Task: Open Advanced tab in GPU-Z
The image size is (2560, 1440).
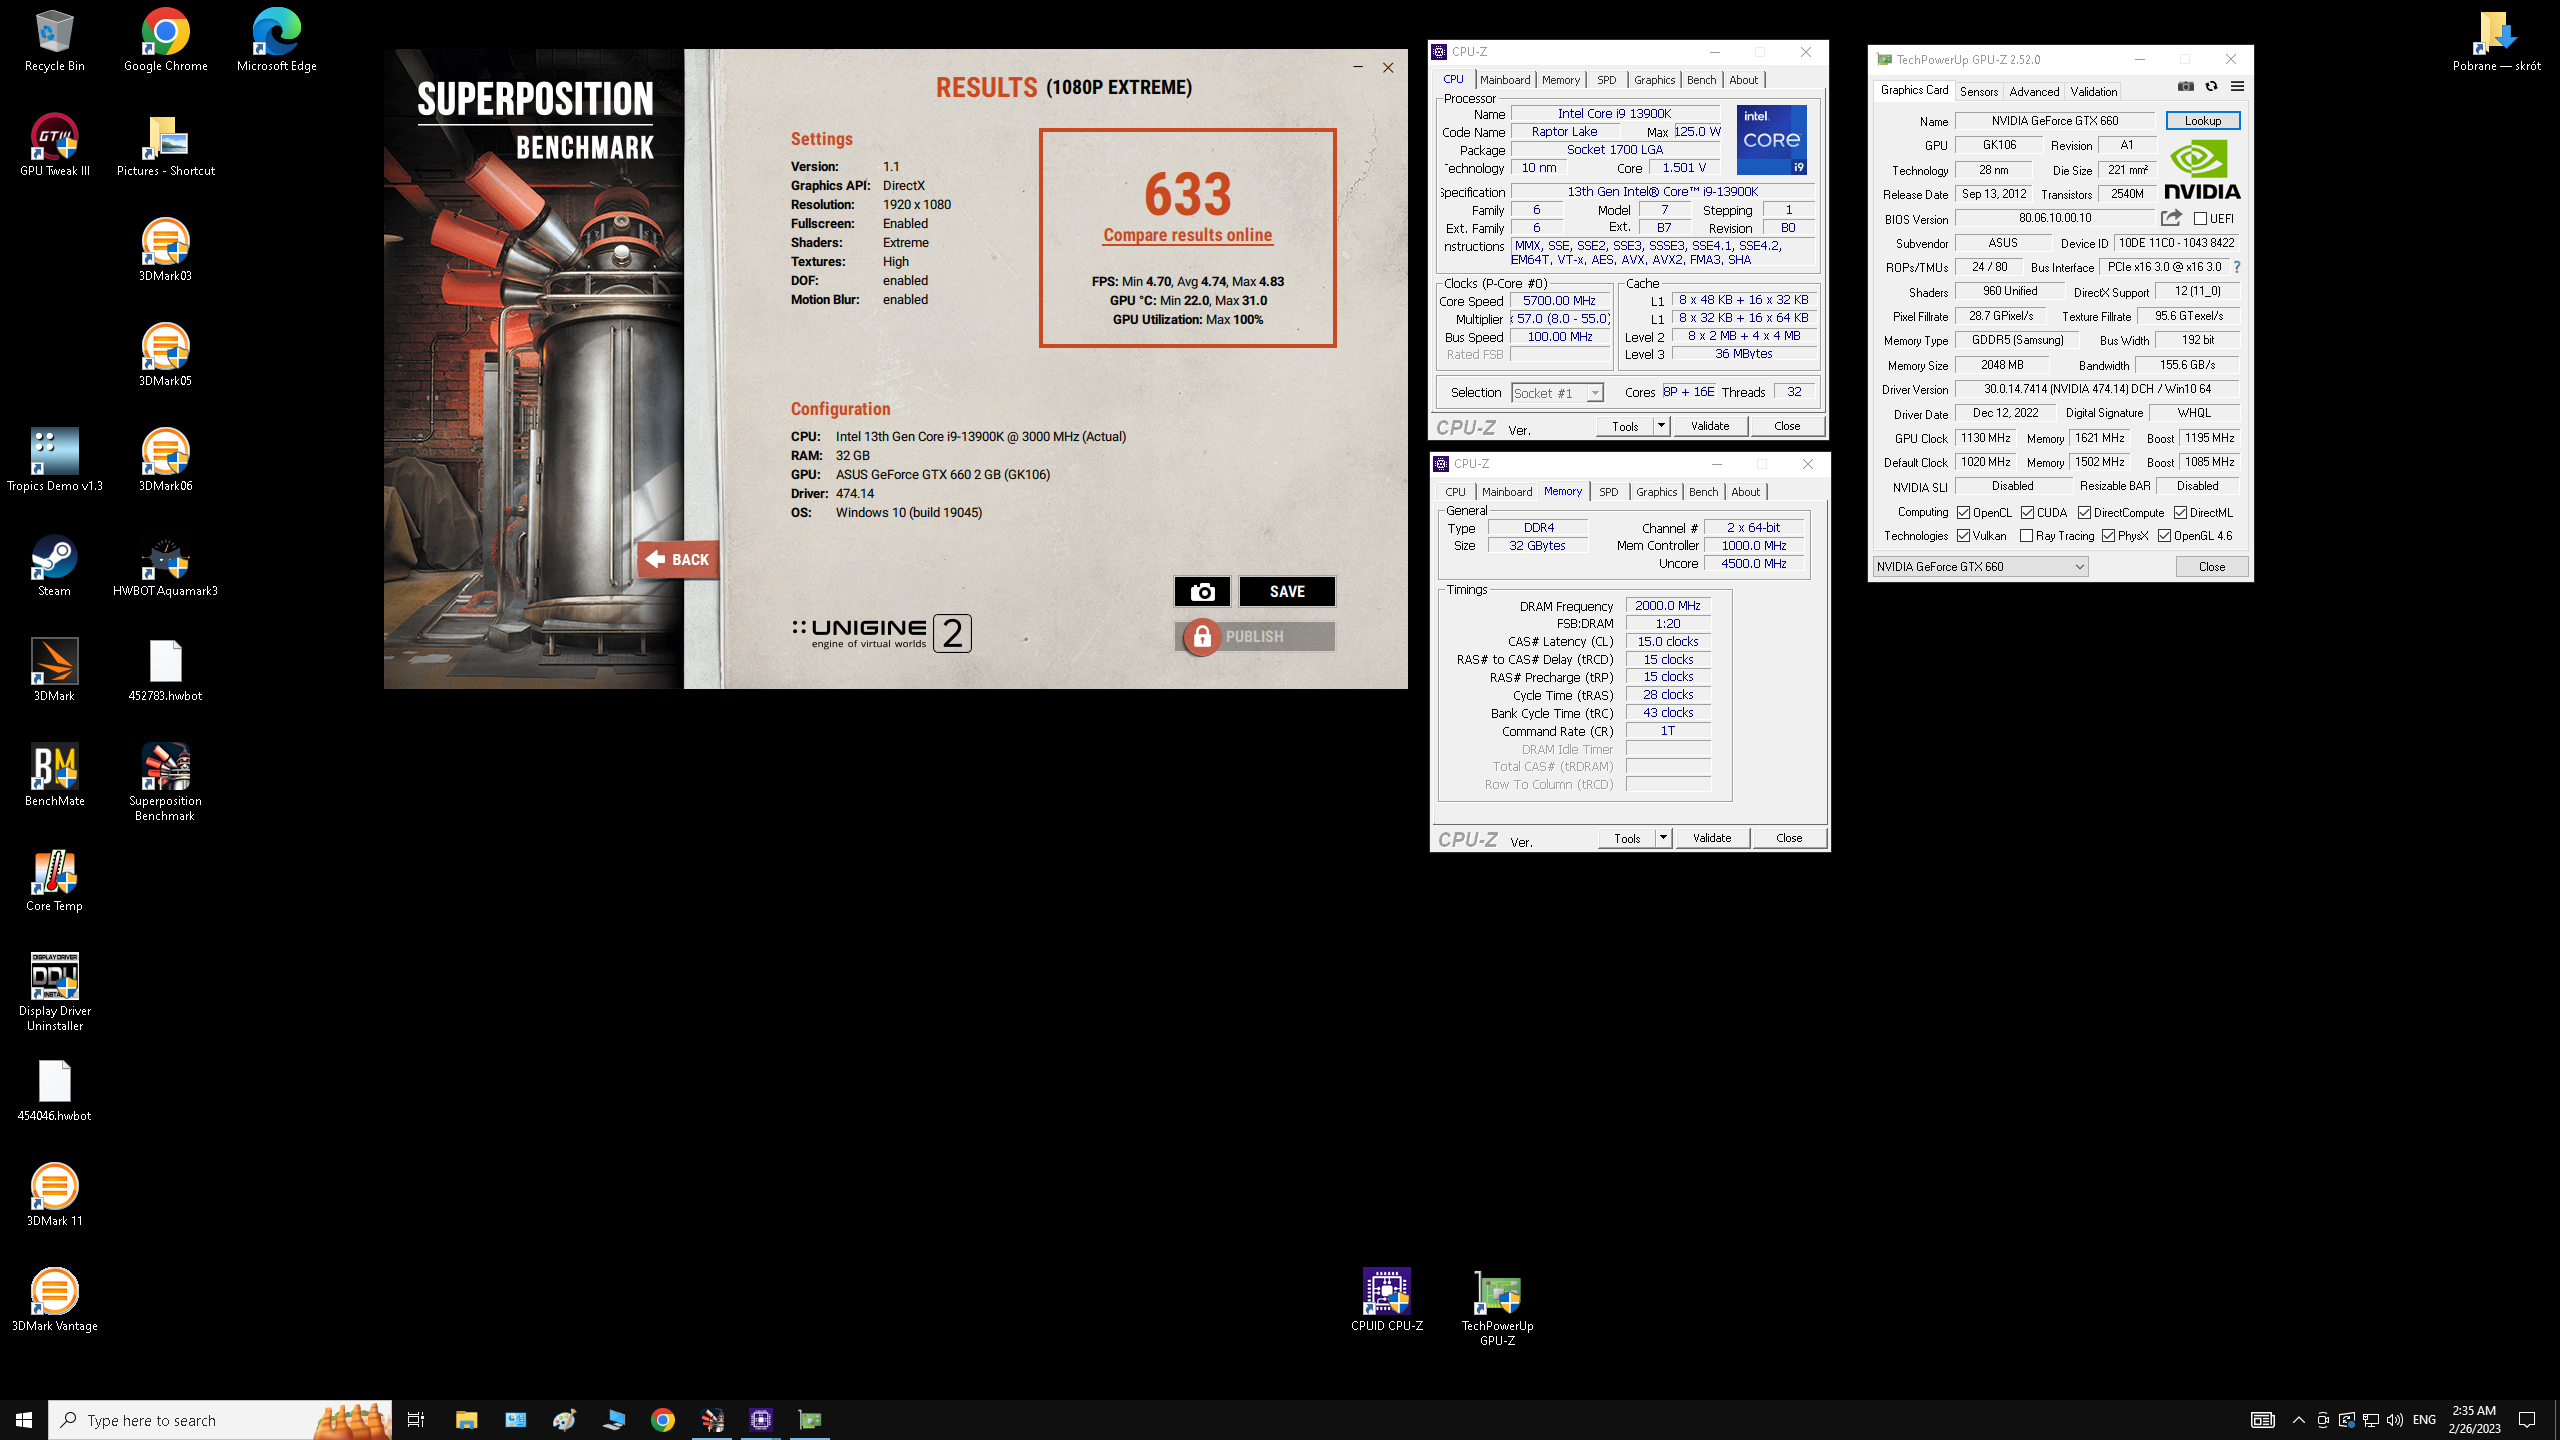Action: [x=2034, y=91]
